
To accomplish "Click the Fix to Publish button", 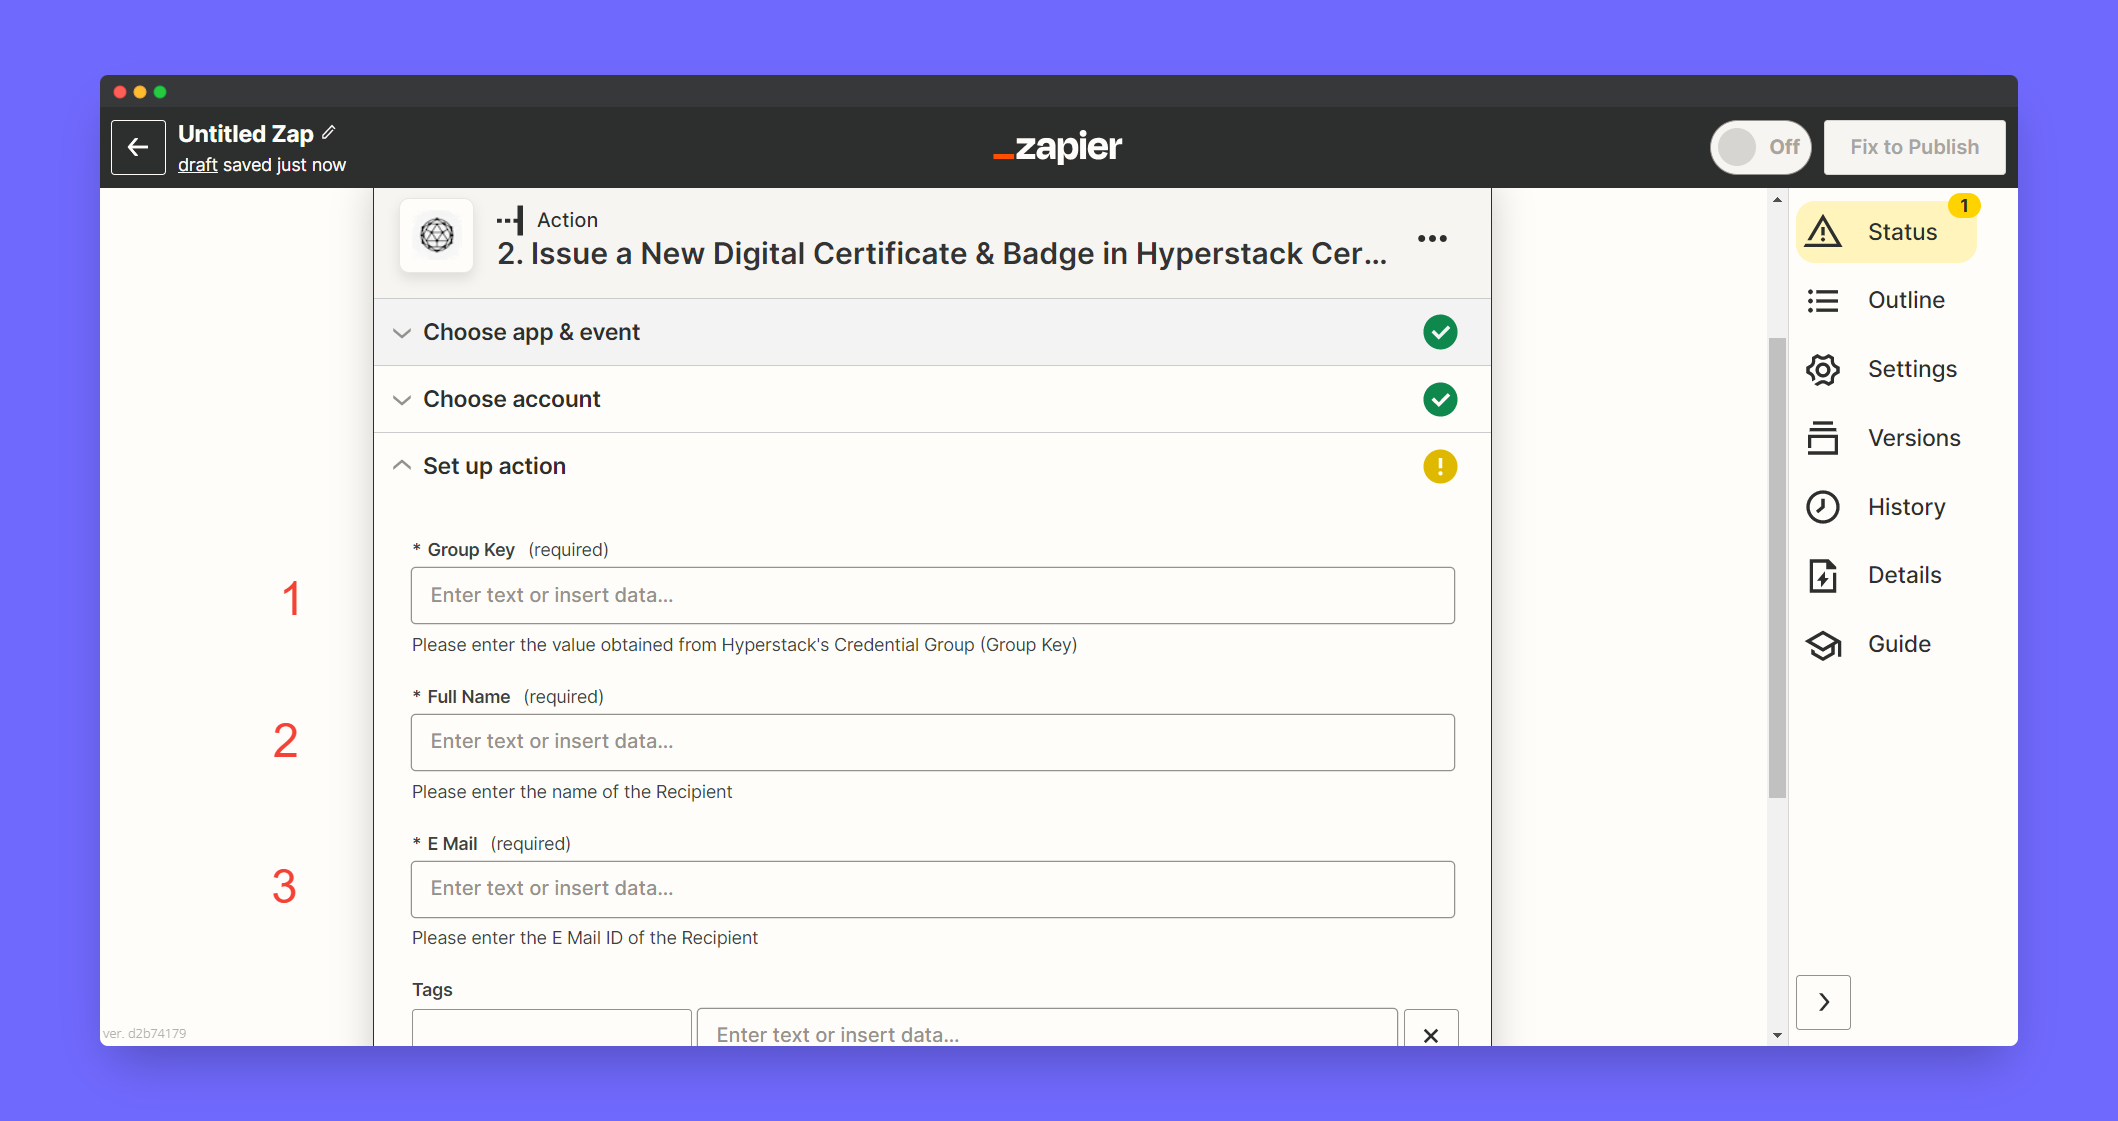I will [1914, 148].
